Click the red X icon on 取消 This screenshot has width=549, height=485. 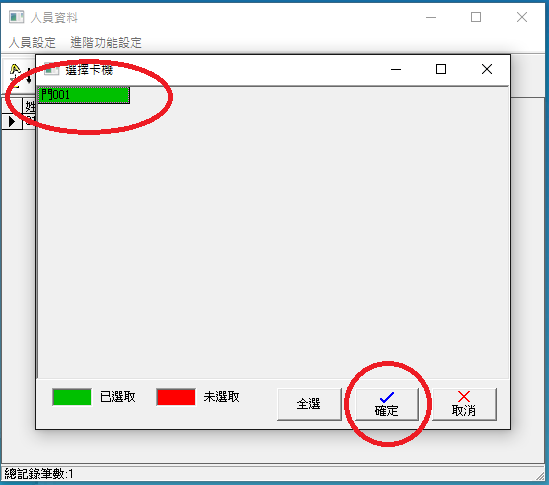tap(464, 397)
